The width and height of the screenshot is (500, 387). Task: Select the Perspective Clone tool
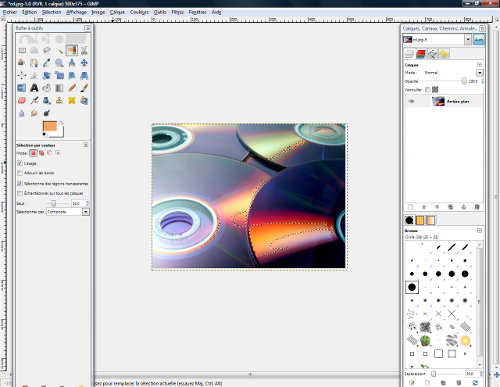pyautogui.click(x=84, y=100)
